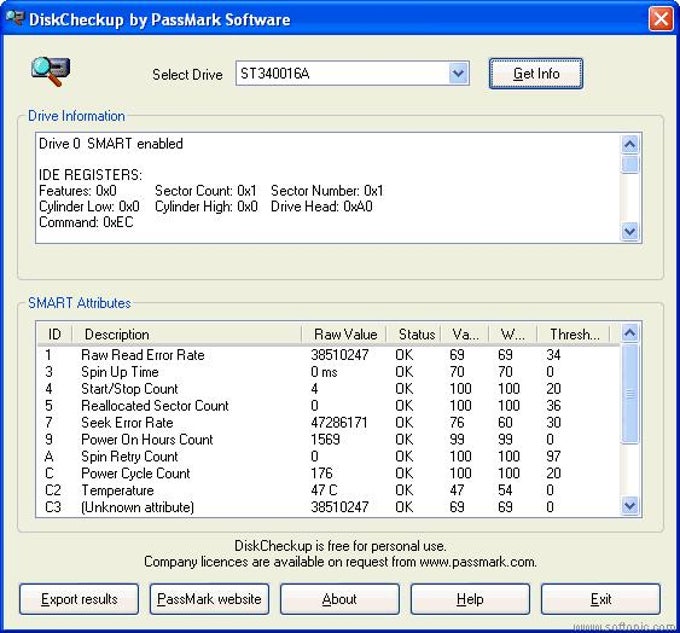Viewport: 680px width, 633px height.
Task: Click the Exit button
Action: click(601, 599)
